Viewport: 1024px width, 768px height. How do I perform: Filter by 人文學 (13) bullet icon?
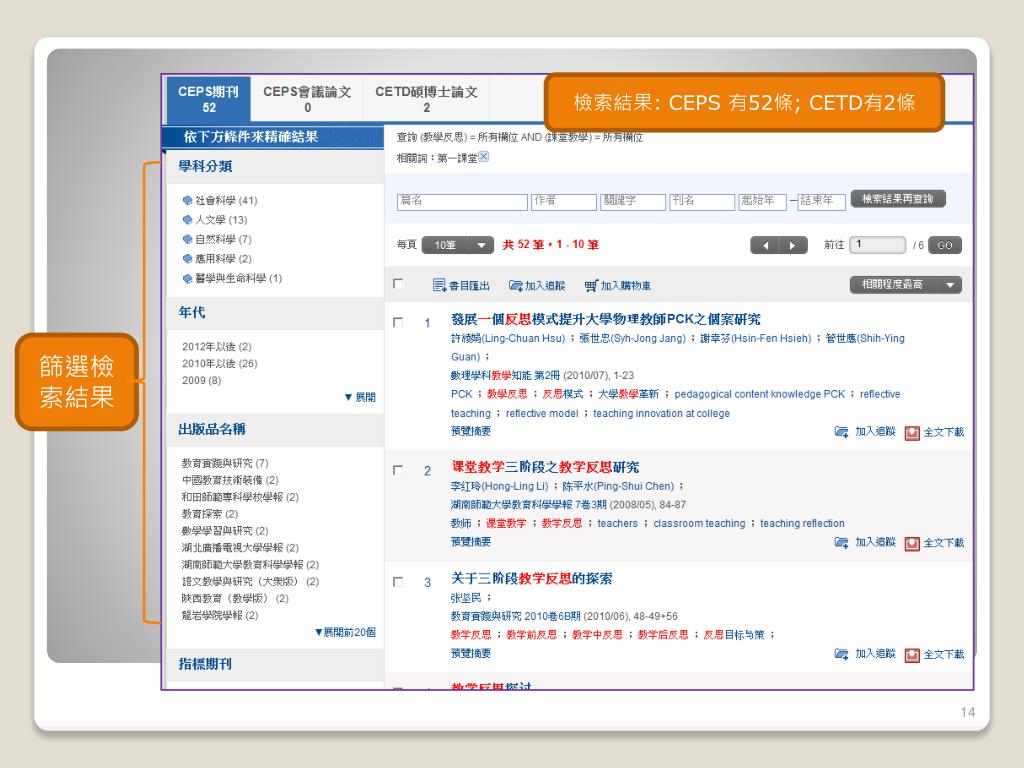point(187,220)
